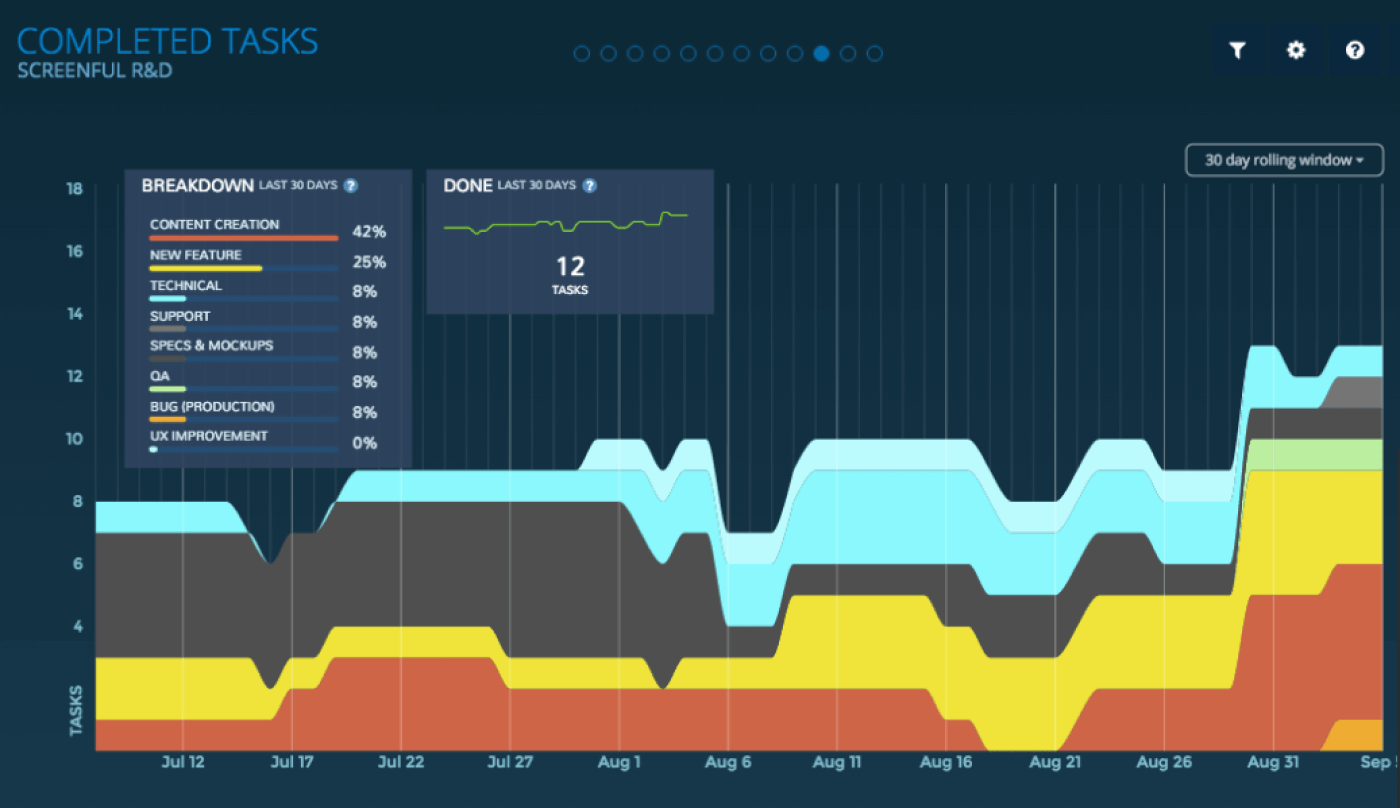
Task: Select the first page indicator dot
Action: (x=582, y=53)
